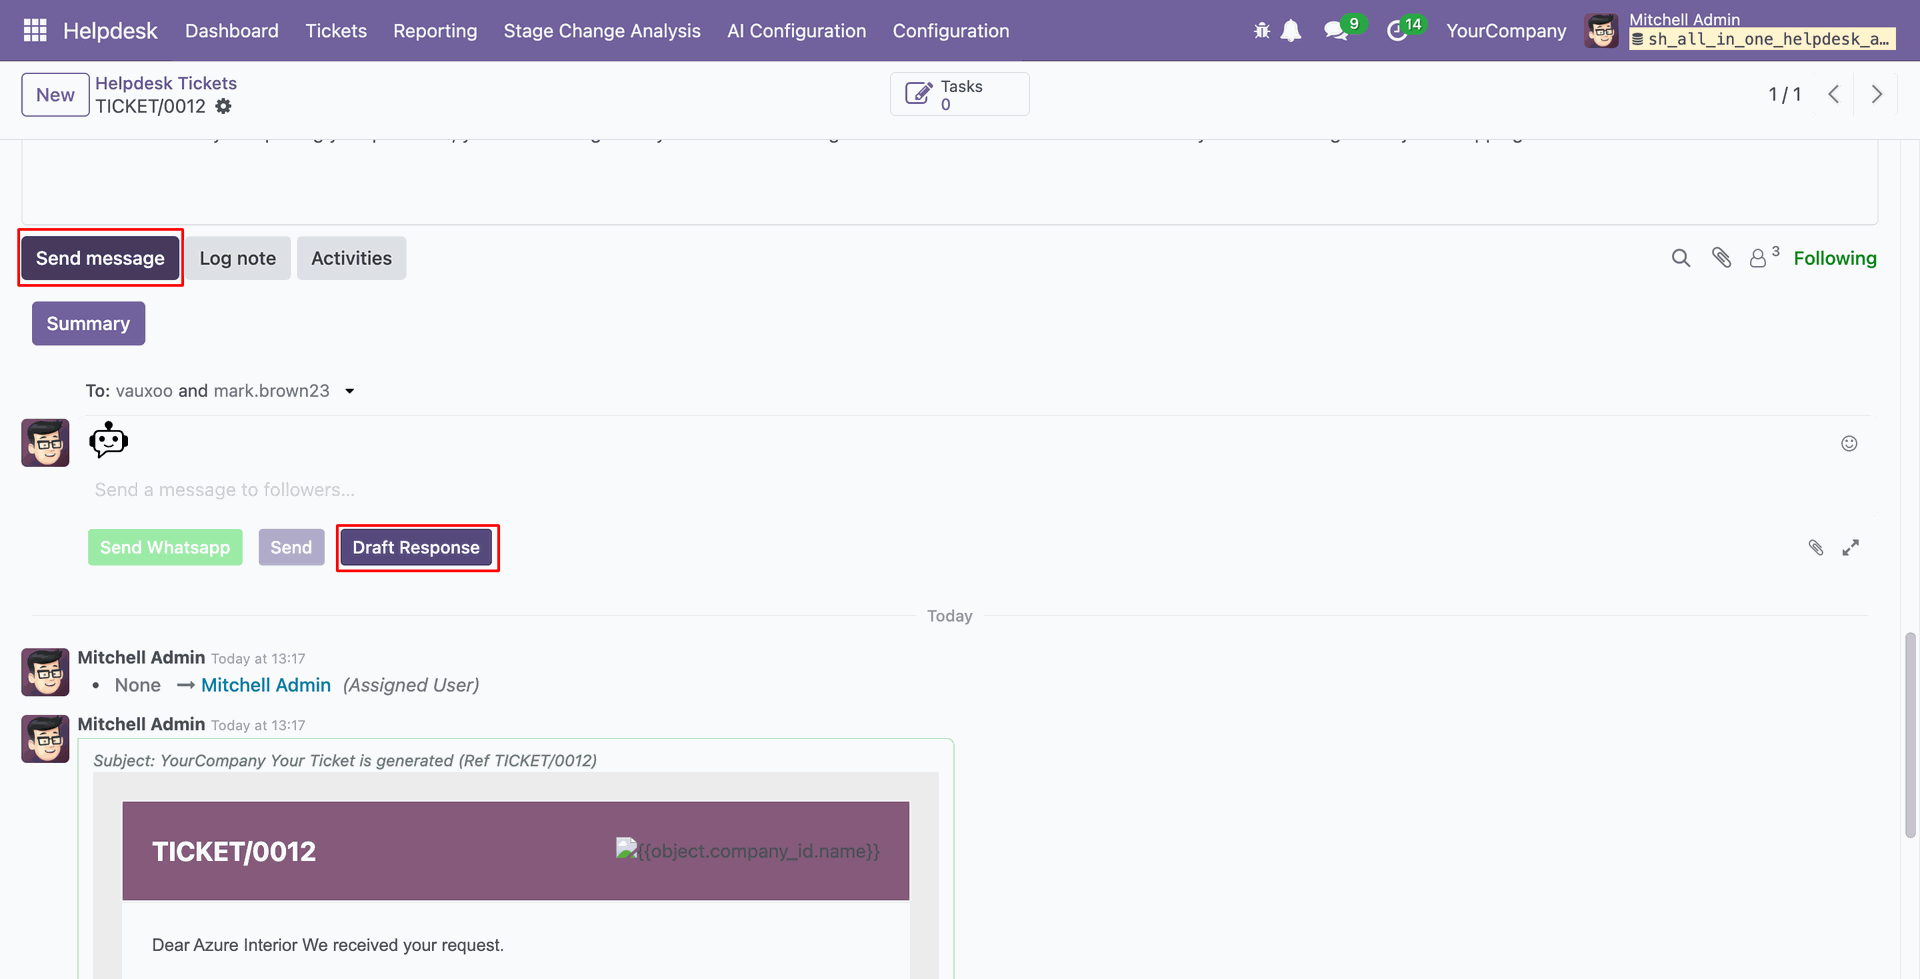Click the grey Send button
Image resolution: width=1920 pixels, height=979 pixels.
coord(291,548)
